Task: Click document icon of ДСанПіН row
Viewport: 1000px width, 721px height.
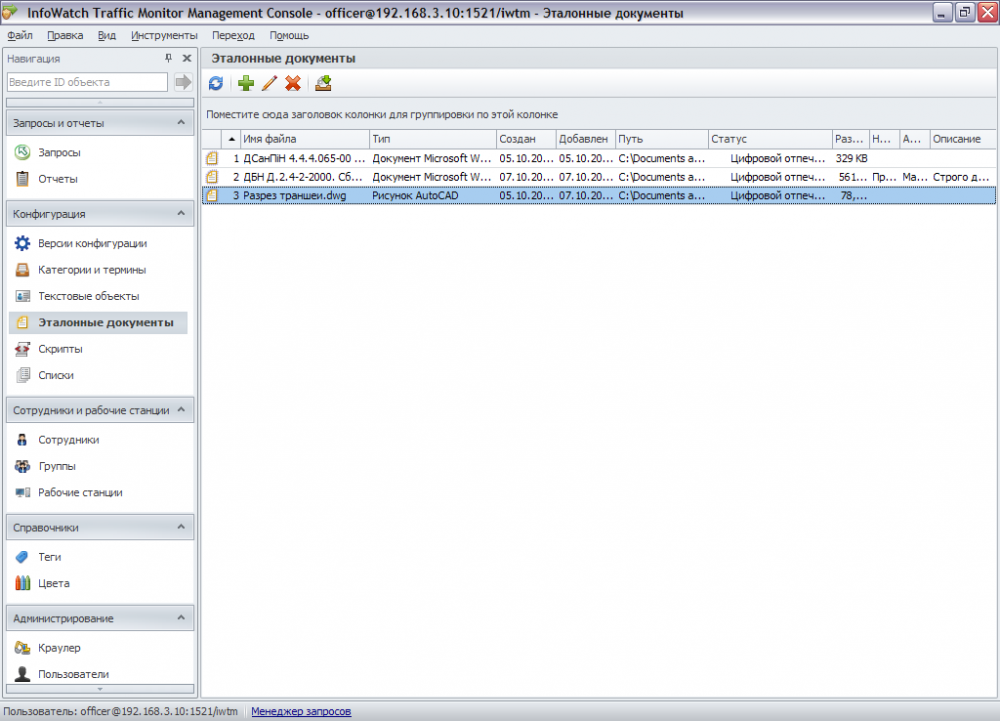Action: coord(212,158)
